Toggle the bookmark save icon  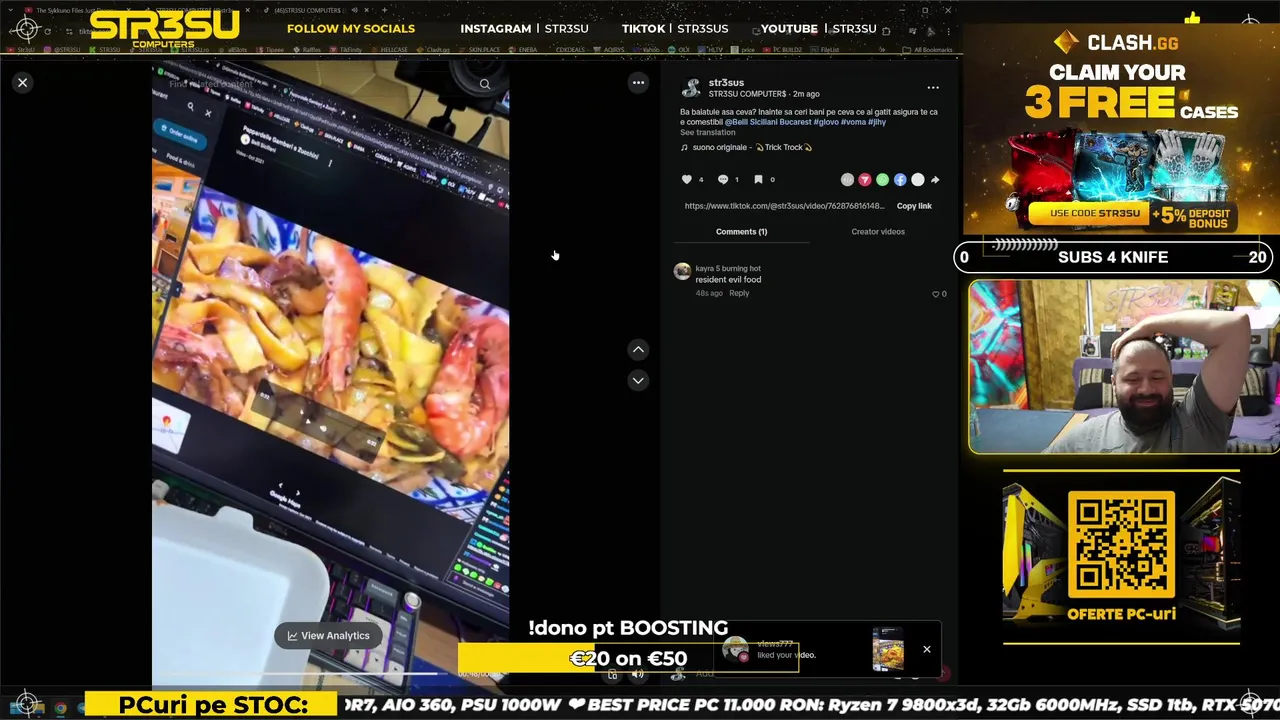pos(758,180)
